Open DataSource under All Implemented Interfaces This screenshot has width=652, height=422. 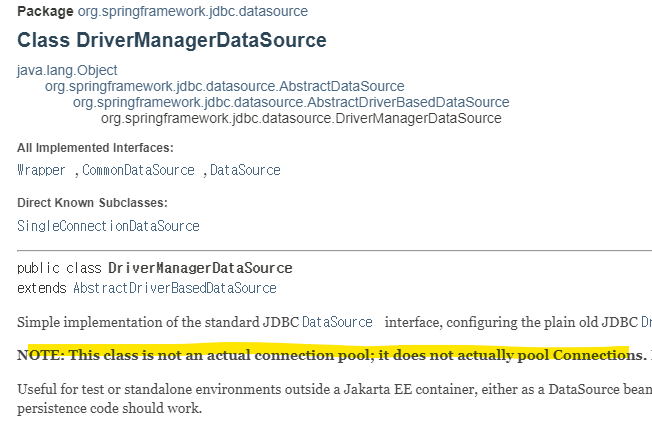tap(245, 170)
